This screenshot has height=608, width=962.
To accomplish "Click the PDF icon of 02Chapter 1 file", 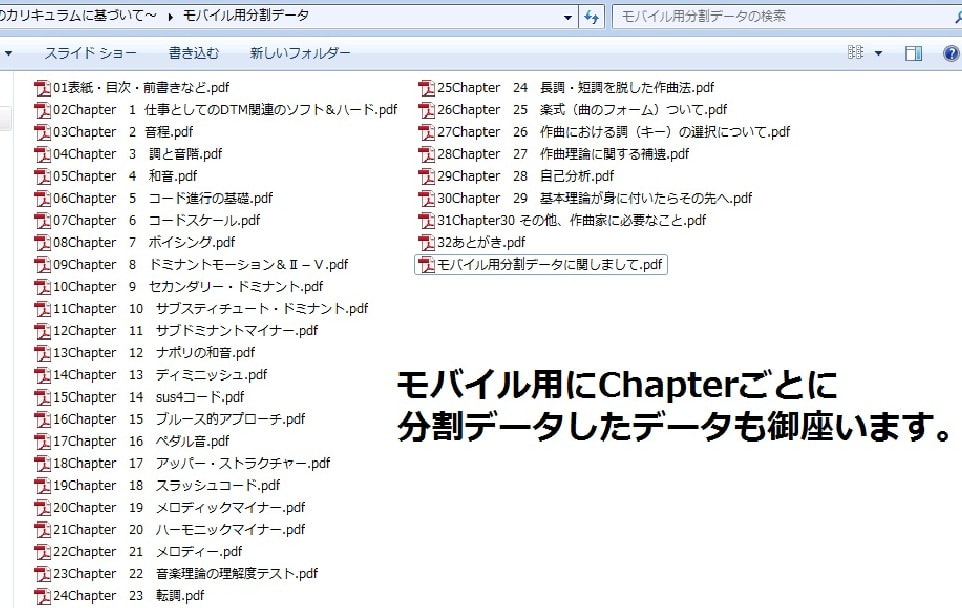I will 42,110.
